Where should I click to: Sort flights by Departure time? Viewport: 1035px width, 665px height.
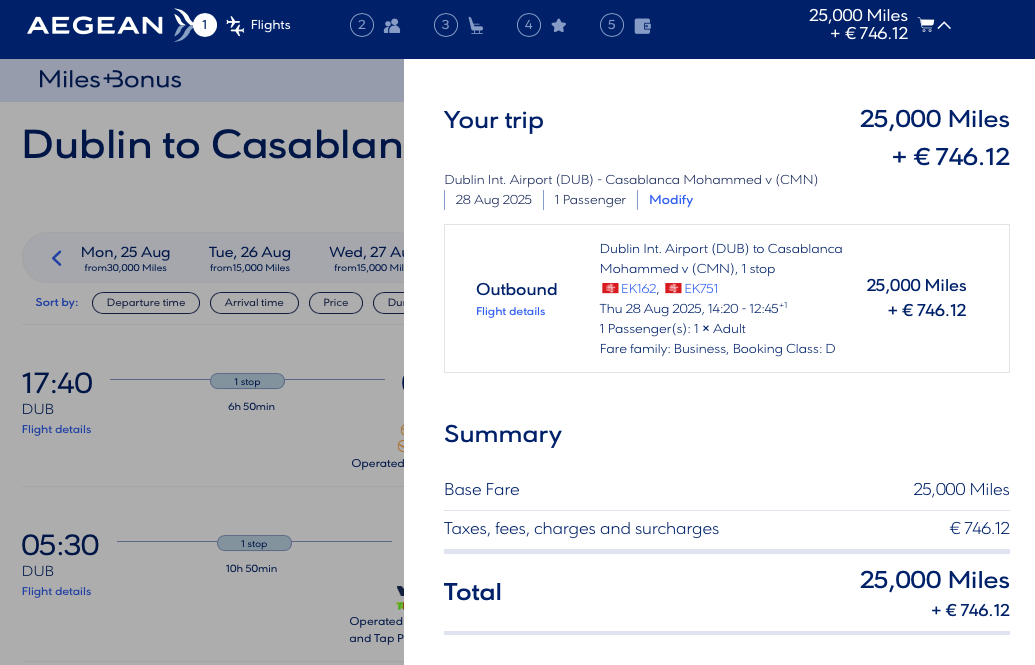tap(146, 302)
